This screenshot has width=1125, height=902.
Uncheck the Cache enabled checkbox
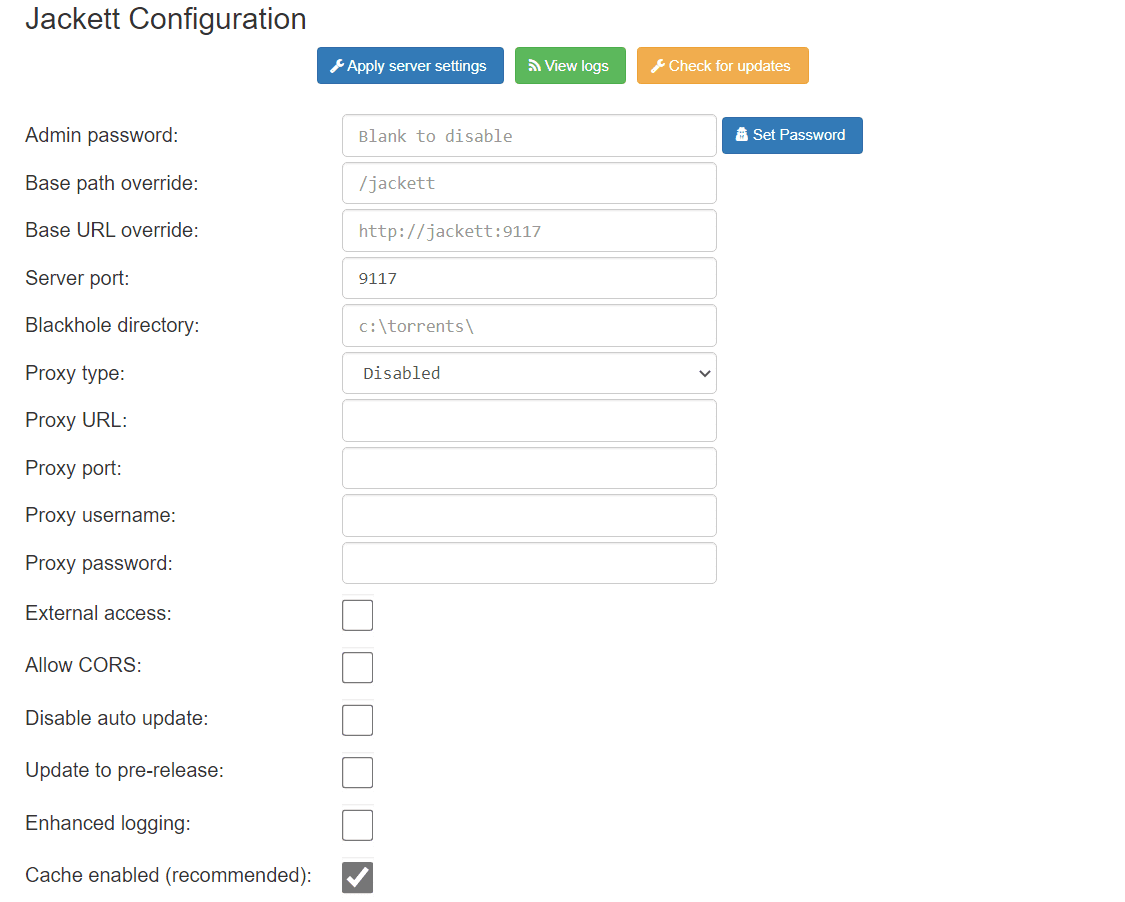(x=357, y=877)
